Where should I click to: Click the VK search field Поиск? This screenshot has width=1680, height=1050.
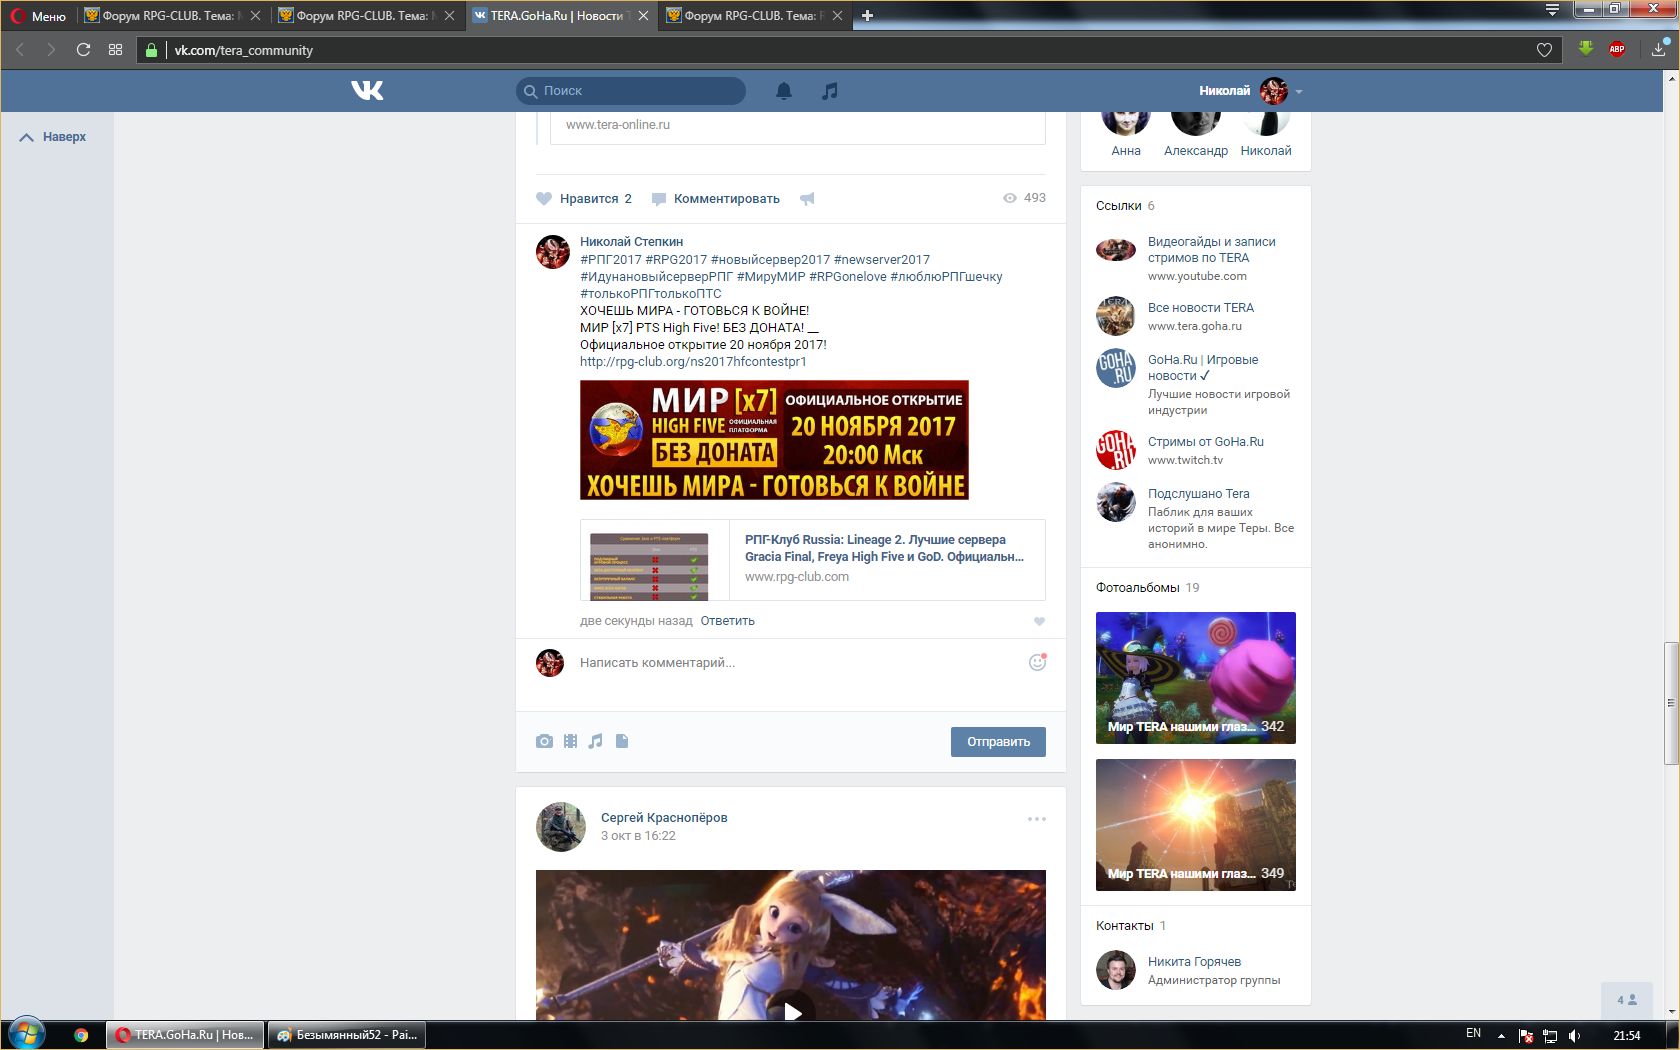[631, 91]
